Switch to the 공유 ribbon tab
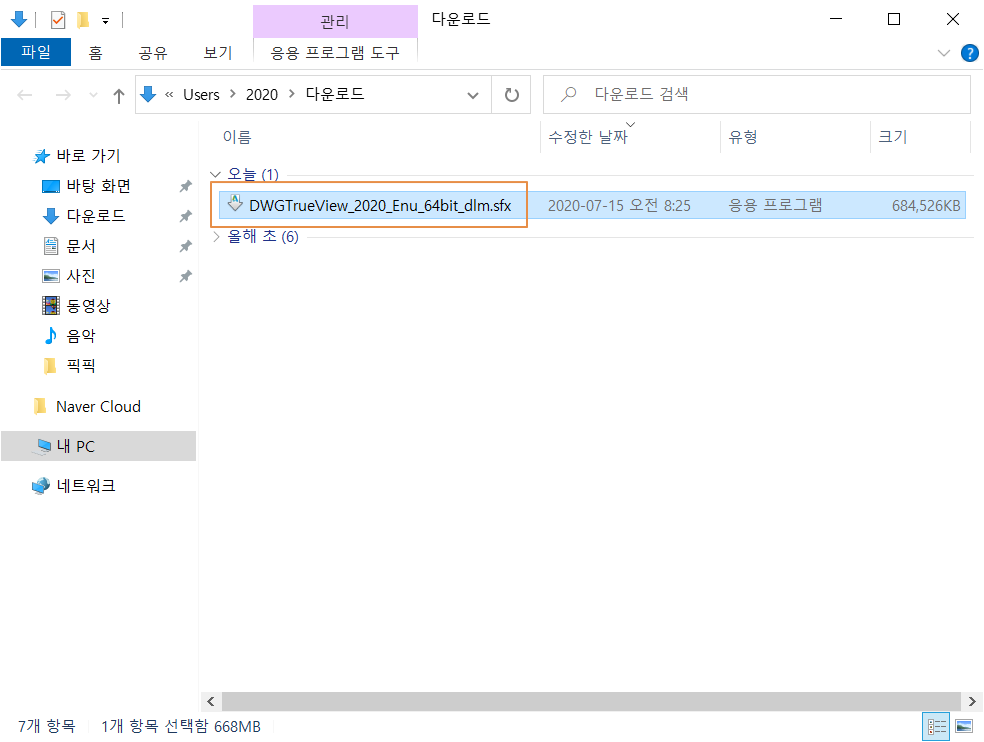Viewport: 984px width, 742px height. tap(153, 53)
